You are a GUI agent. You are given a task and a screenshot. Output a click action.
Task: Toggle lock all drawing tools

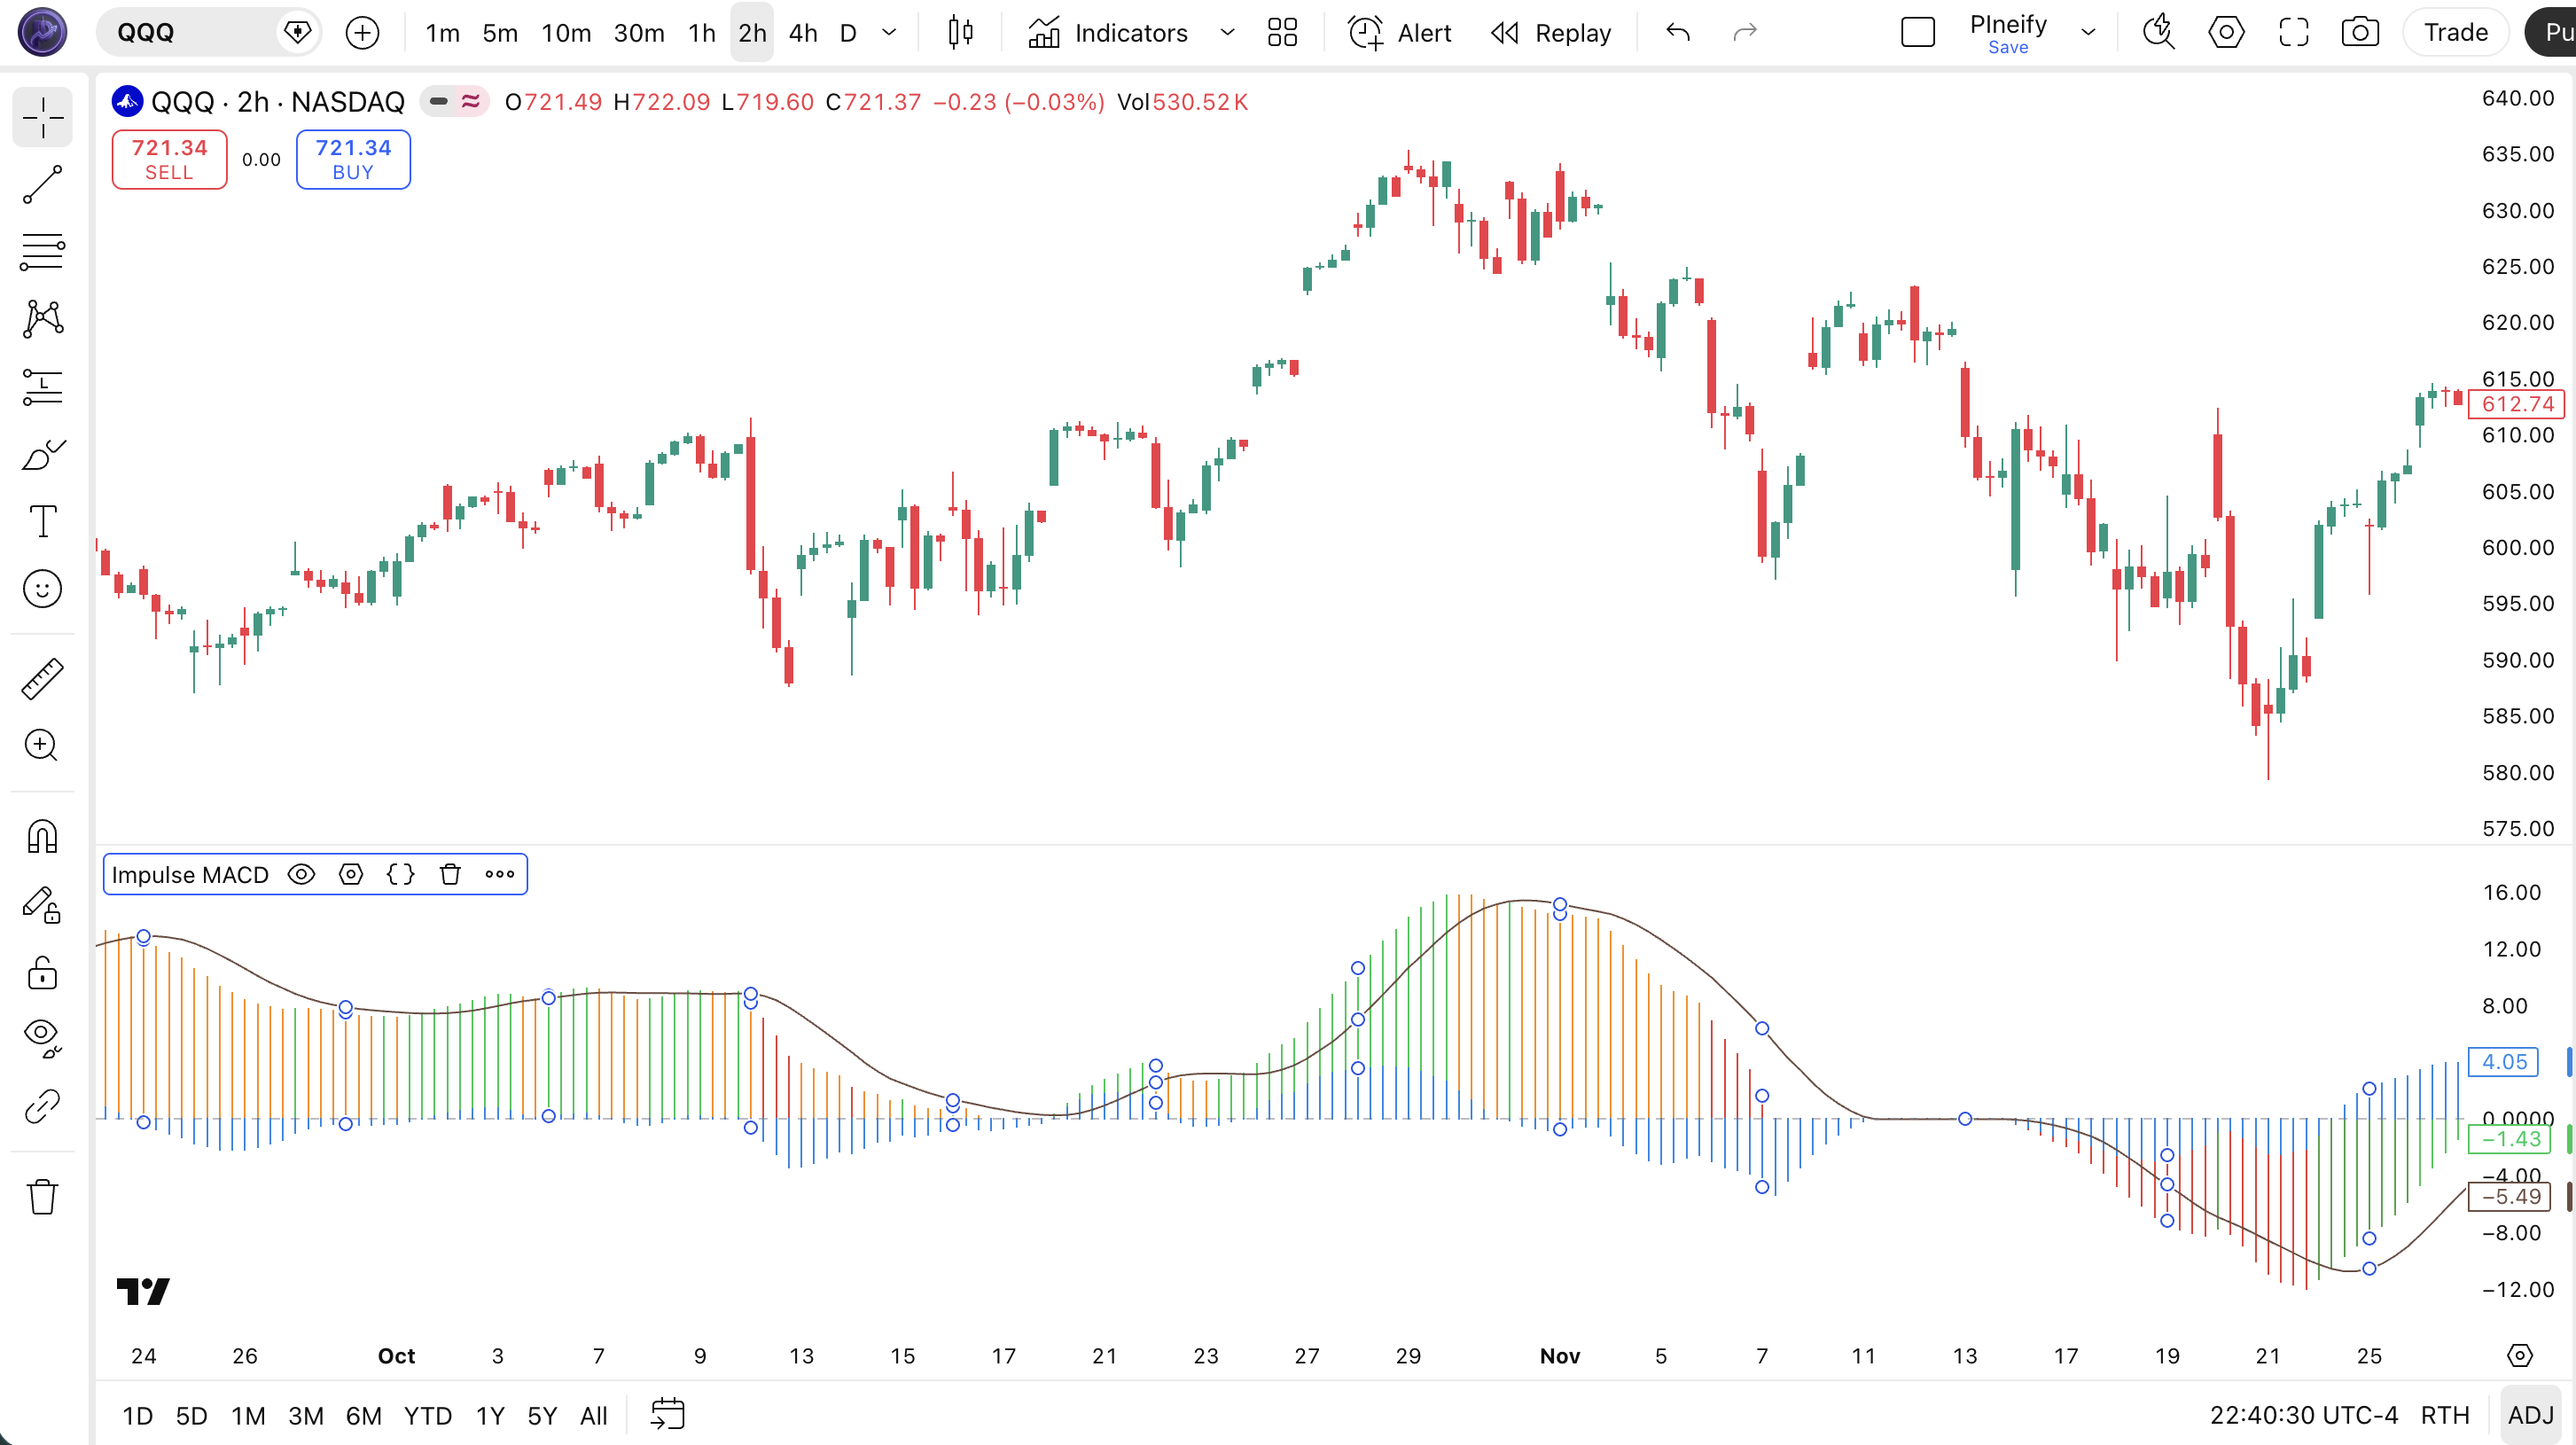click(43, 972)
